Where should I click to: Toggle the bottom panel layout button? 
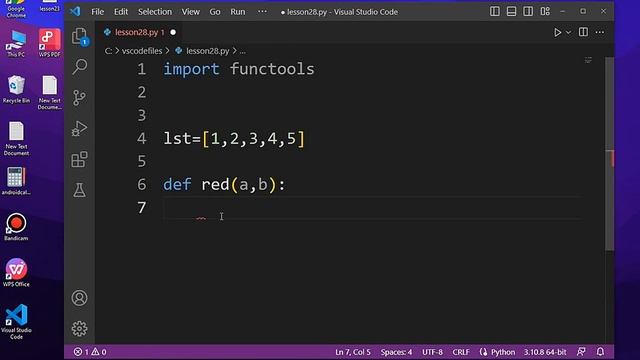tap(511, 11)
